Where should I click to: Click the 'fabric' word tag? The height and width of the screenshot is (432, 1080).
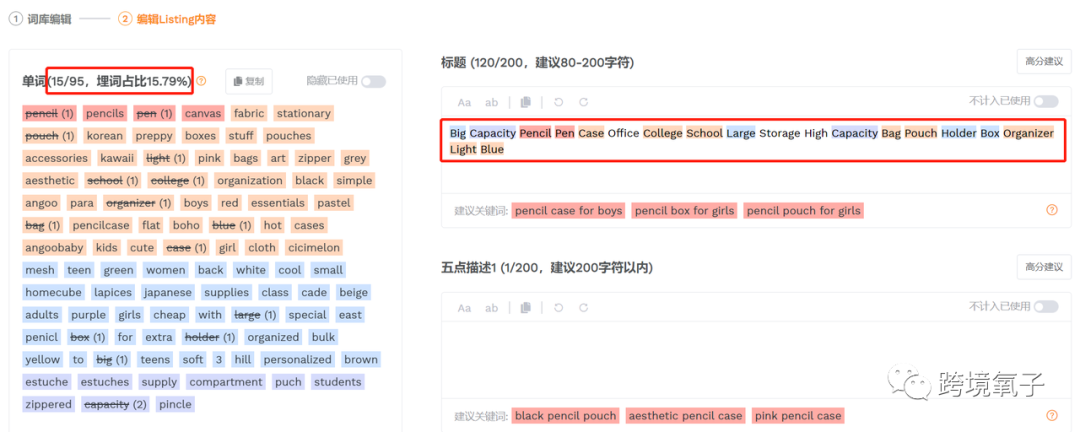249,113
